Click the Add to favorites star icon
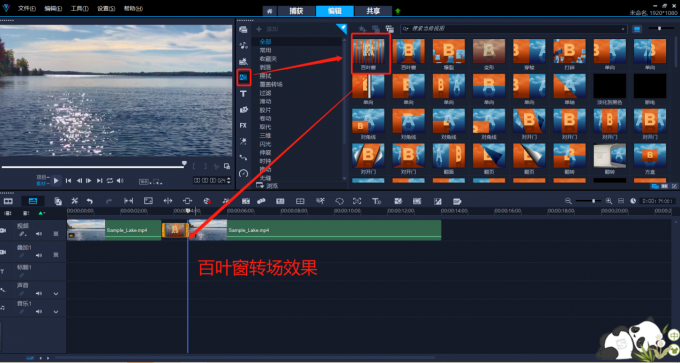The width and height of the screenshot is (680, 363). coord(362,29)
